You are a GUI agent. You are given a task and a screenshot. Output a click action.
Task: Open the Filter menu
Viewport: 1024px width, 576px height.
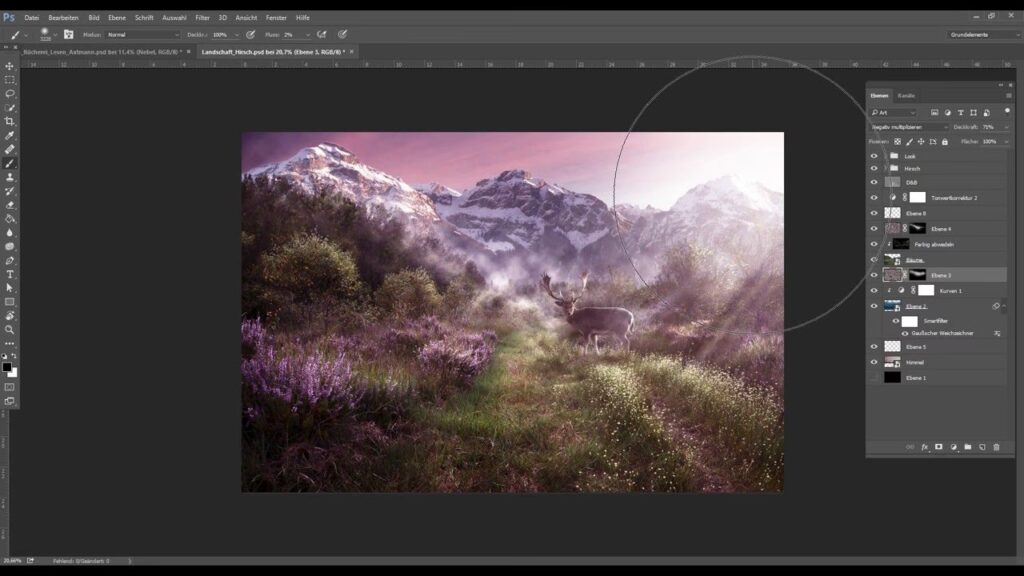click(202, 17)
